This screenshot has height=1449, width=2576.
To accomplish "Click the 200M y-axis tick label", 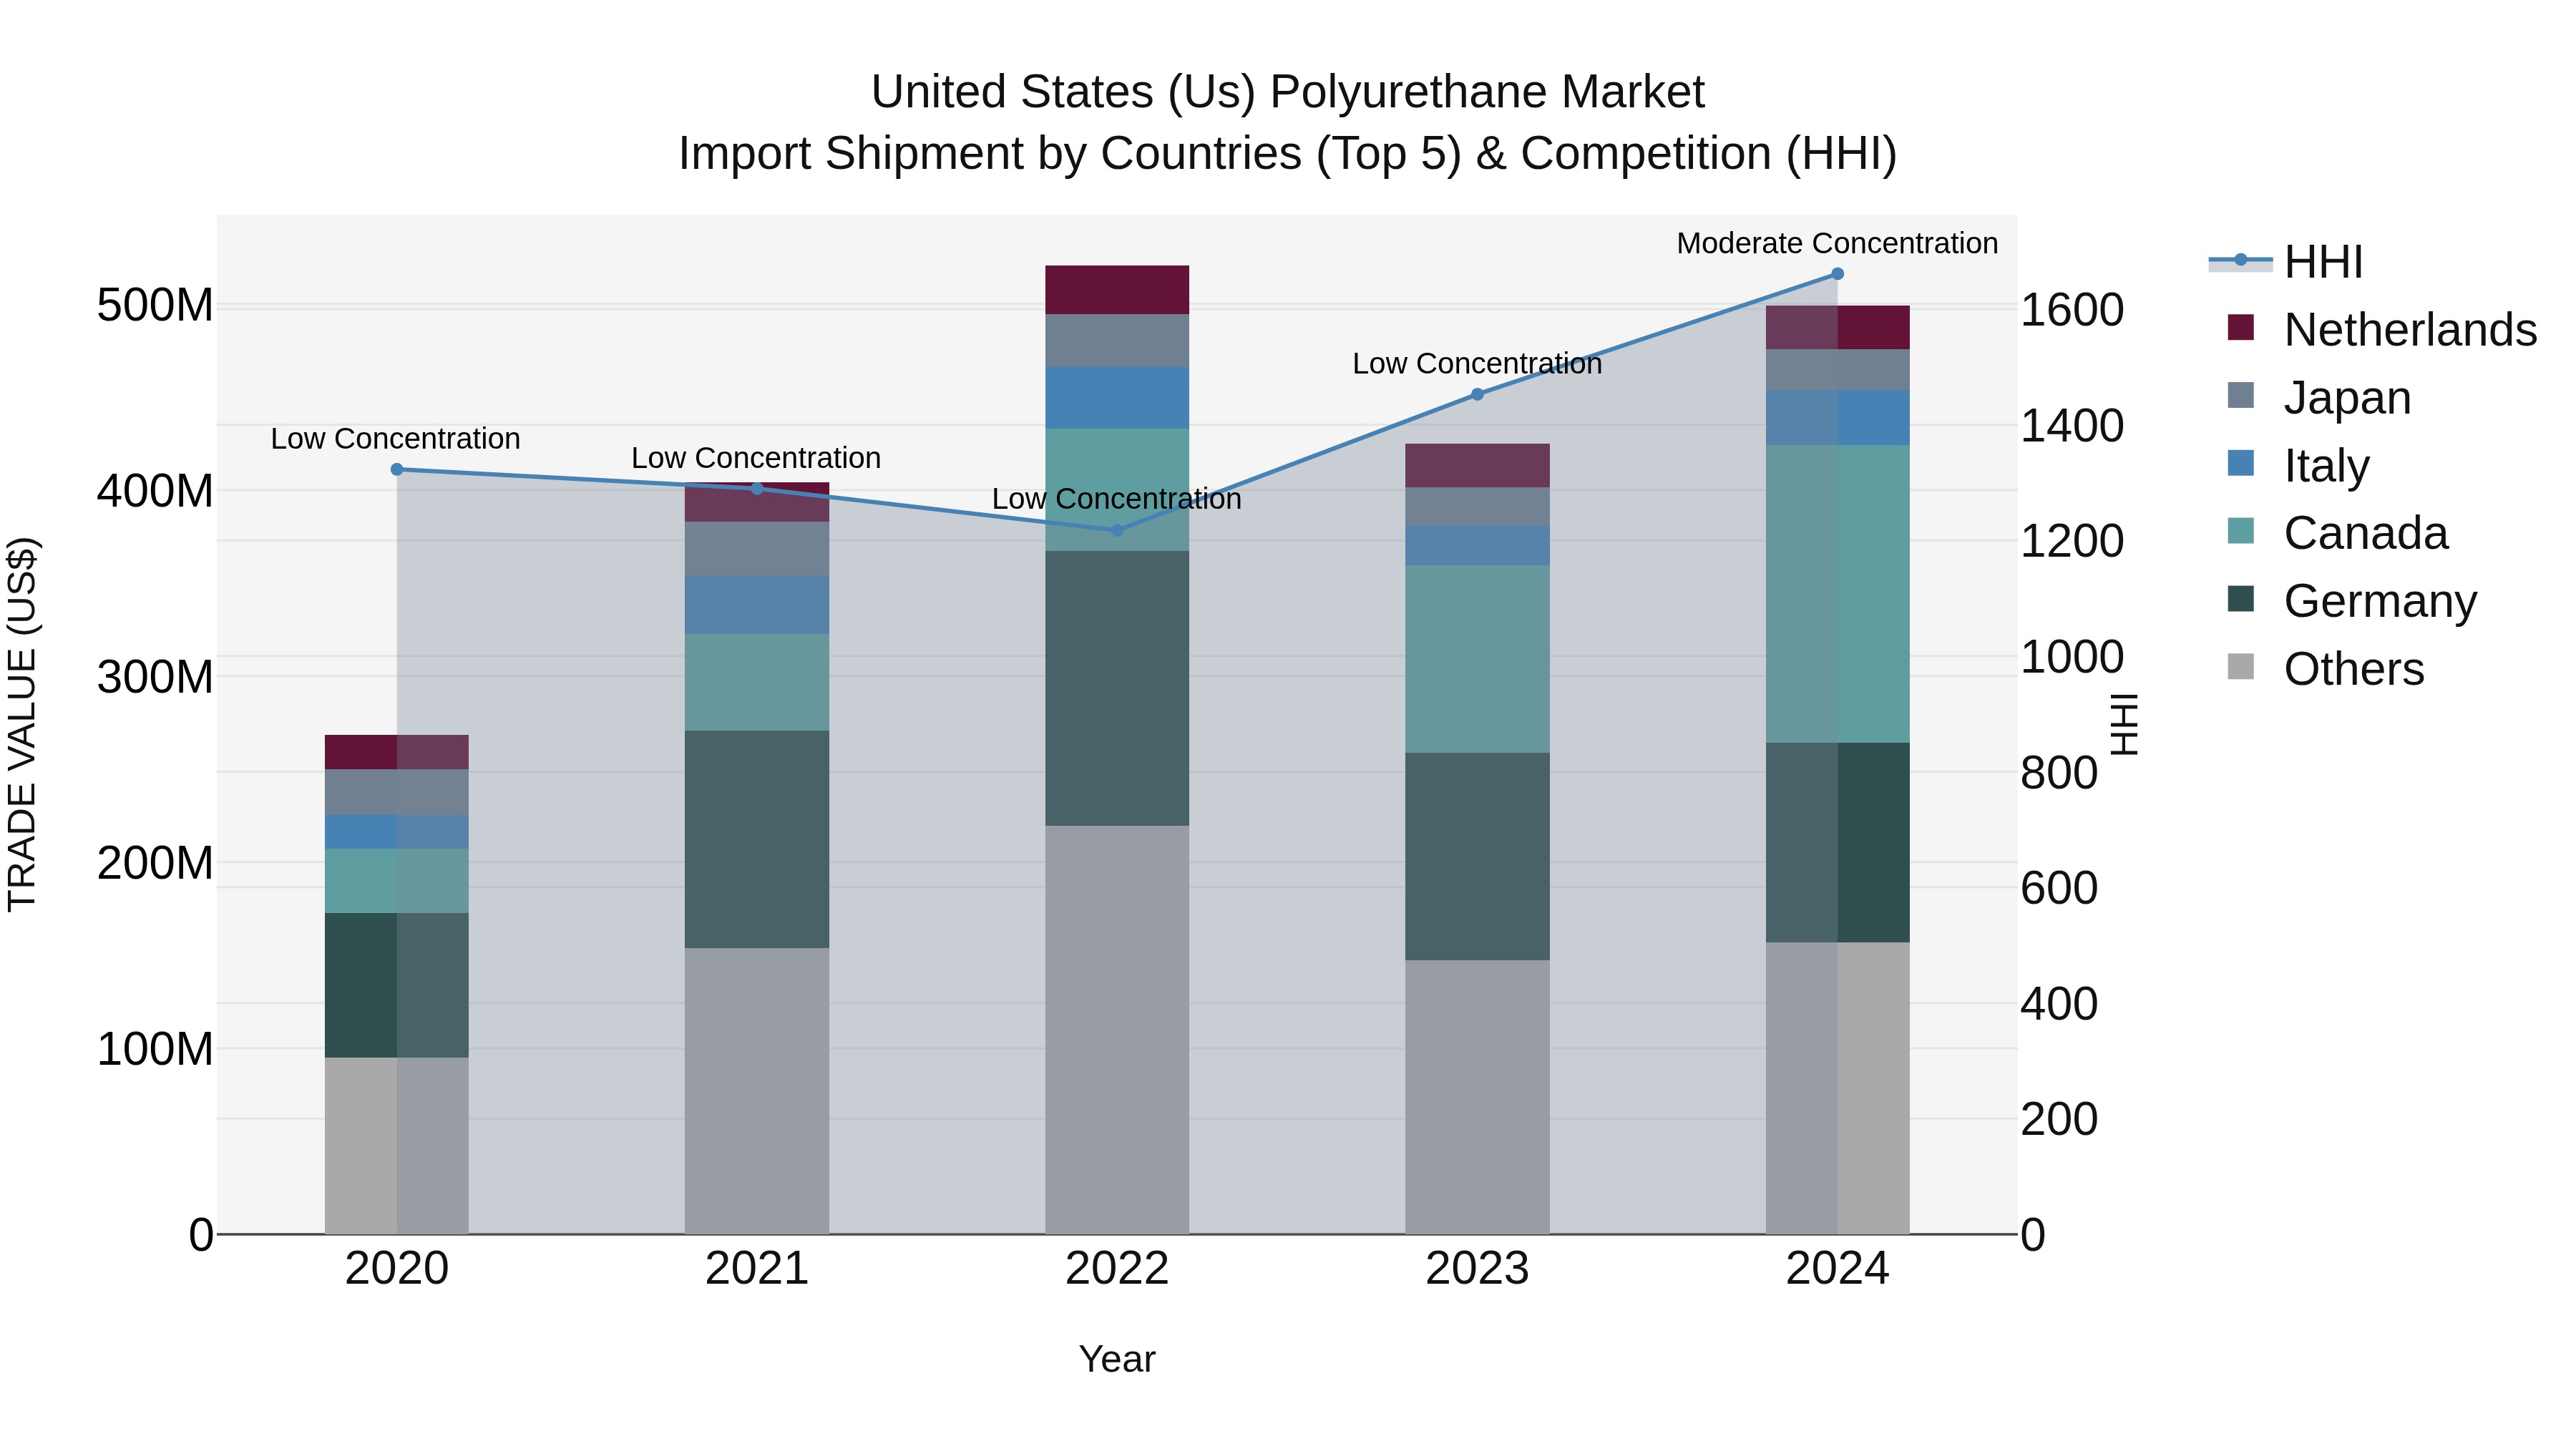I will (x=155, y=863).
